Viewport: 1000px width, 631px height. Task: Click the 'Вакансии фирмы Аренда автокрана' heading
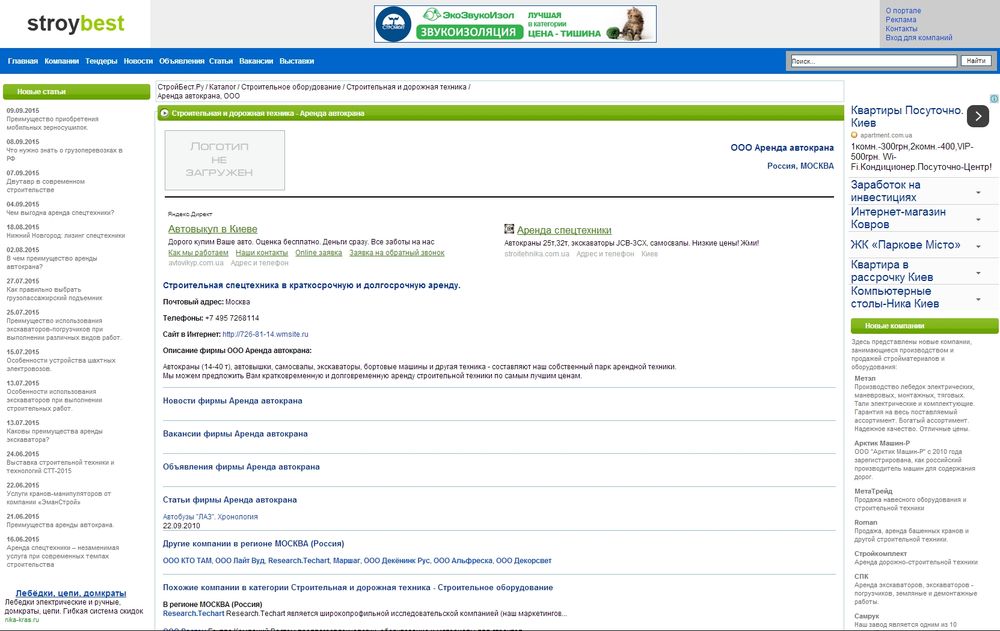(235, 434)
